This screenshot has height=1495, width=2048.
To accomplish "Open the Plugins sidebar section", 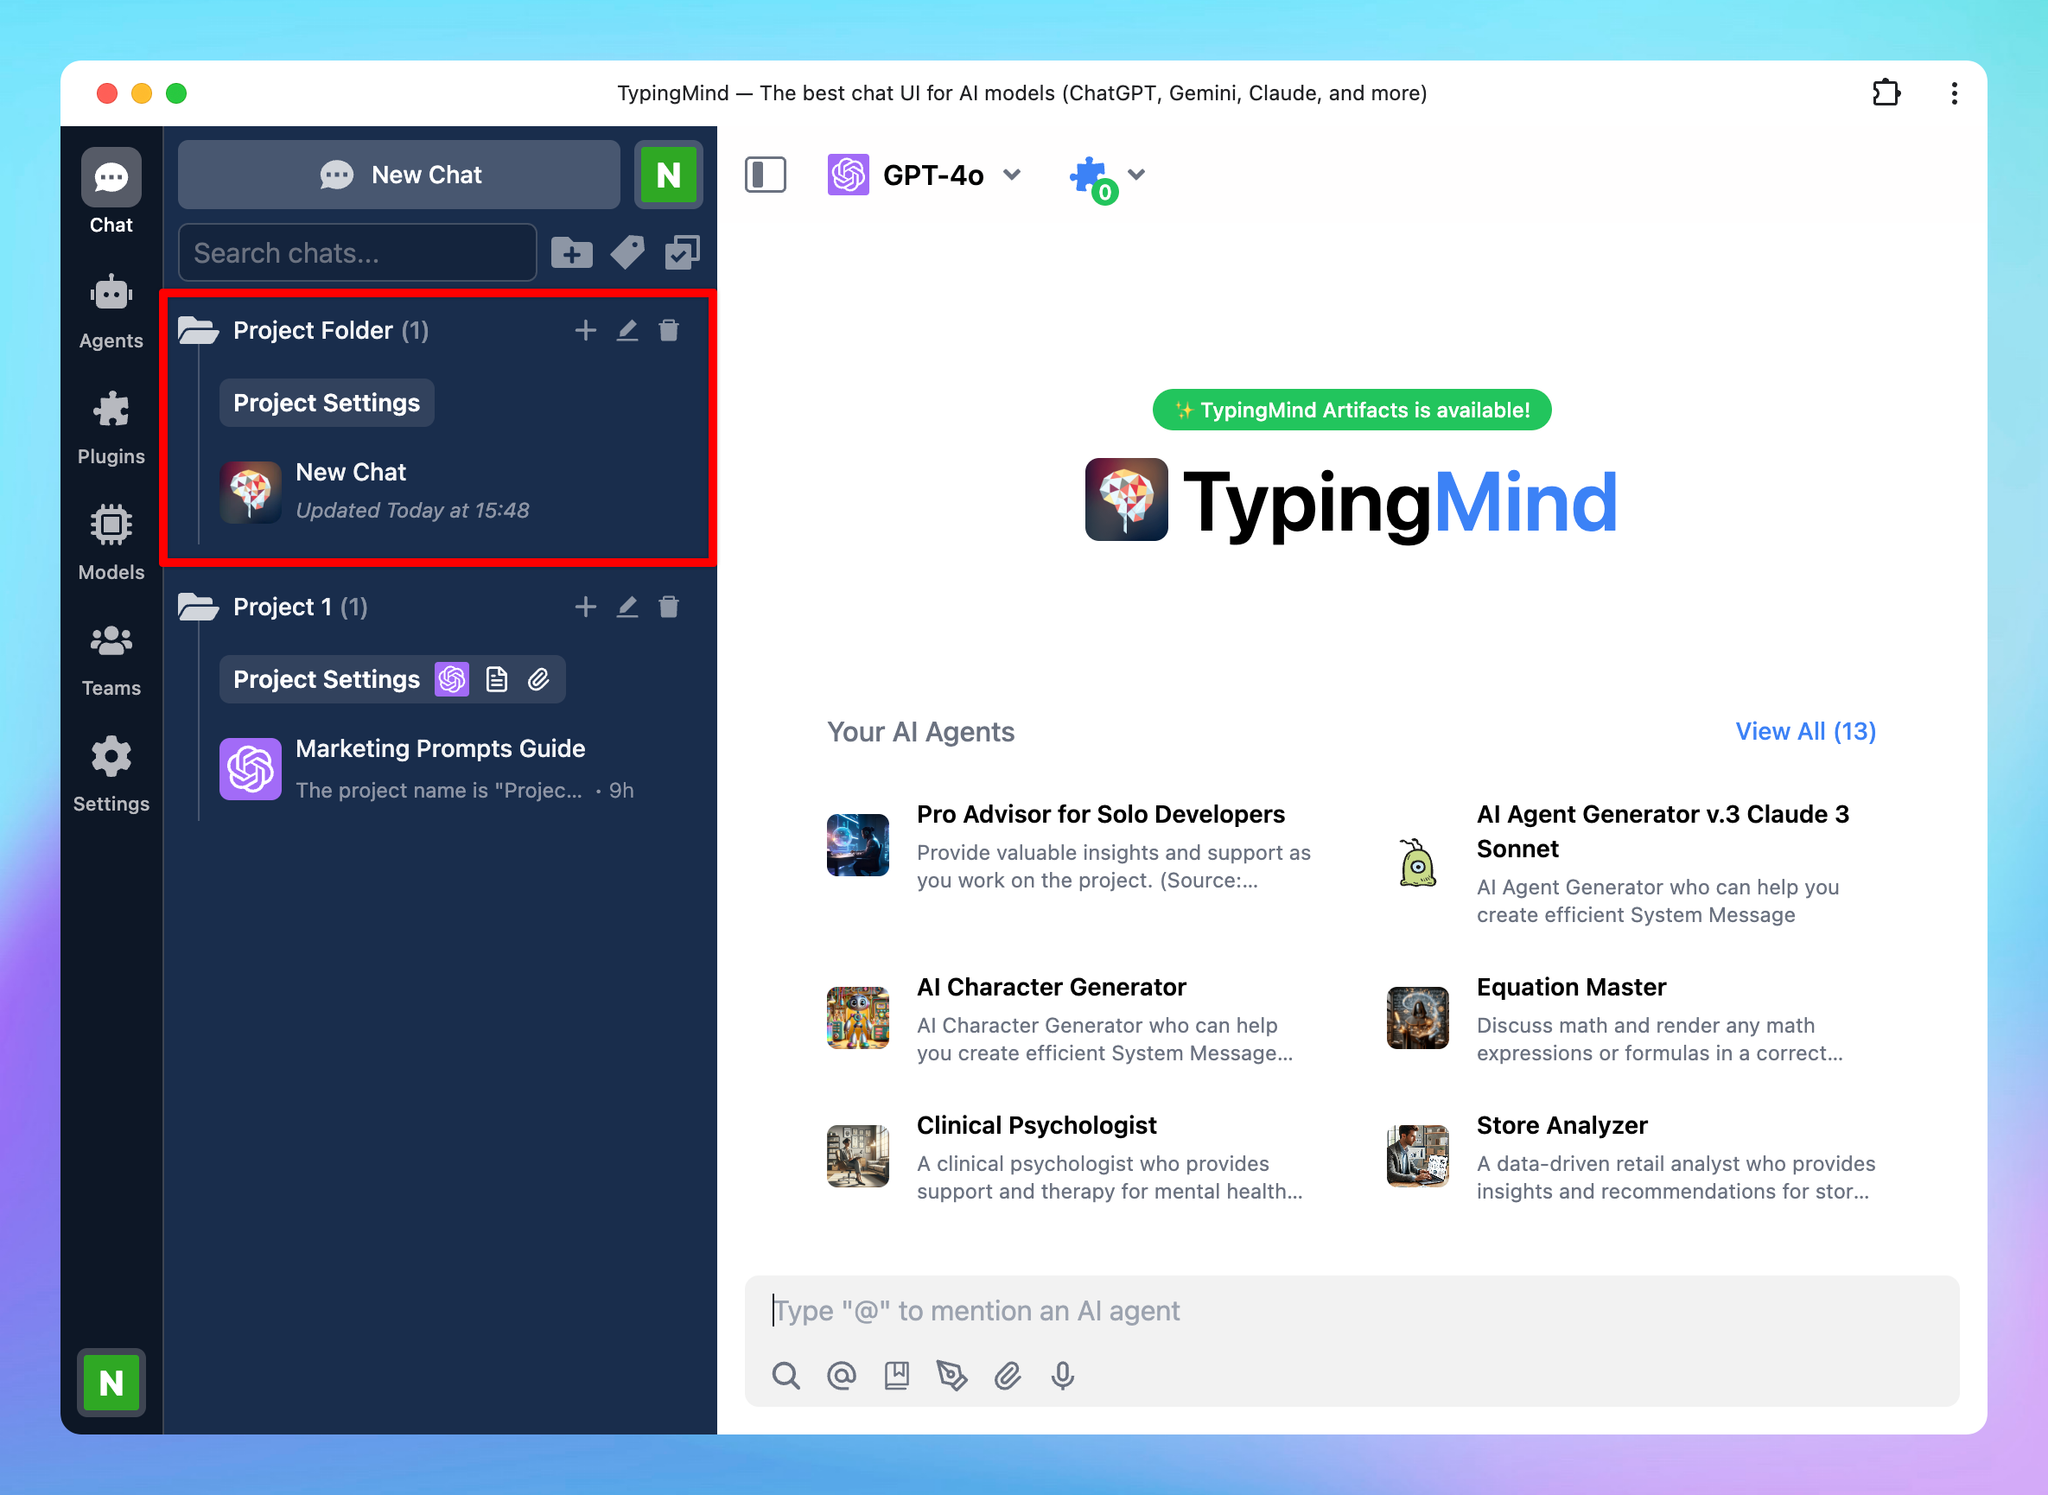I will click(111, 428).
